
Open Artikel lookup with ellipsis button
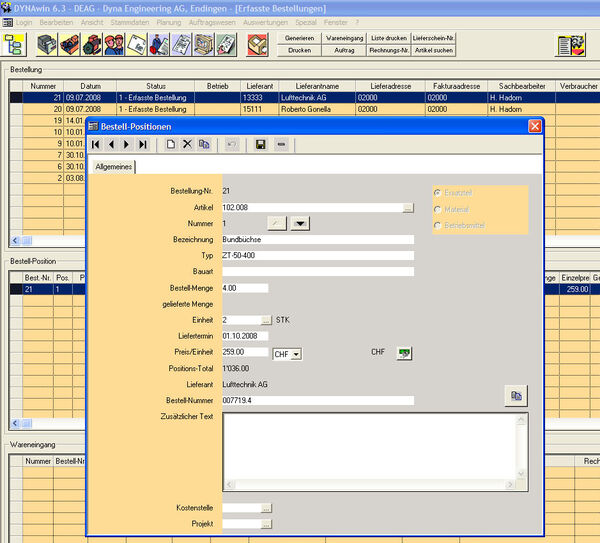tap(408, 208)
